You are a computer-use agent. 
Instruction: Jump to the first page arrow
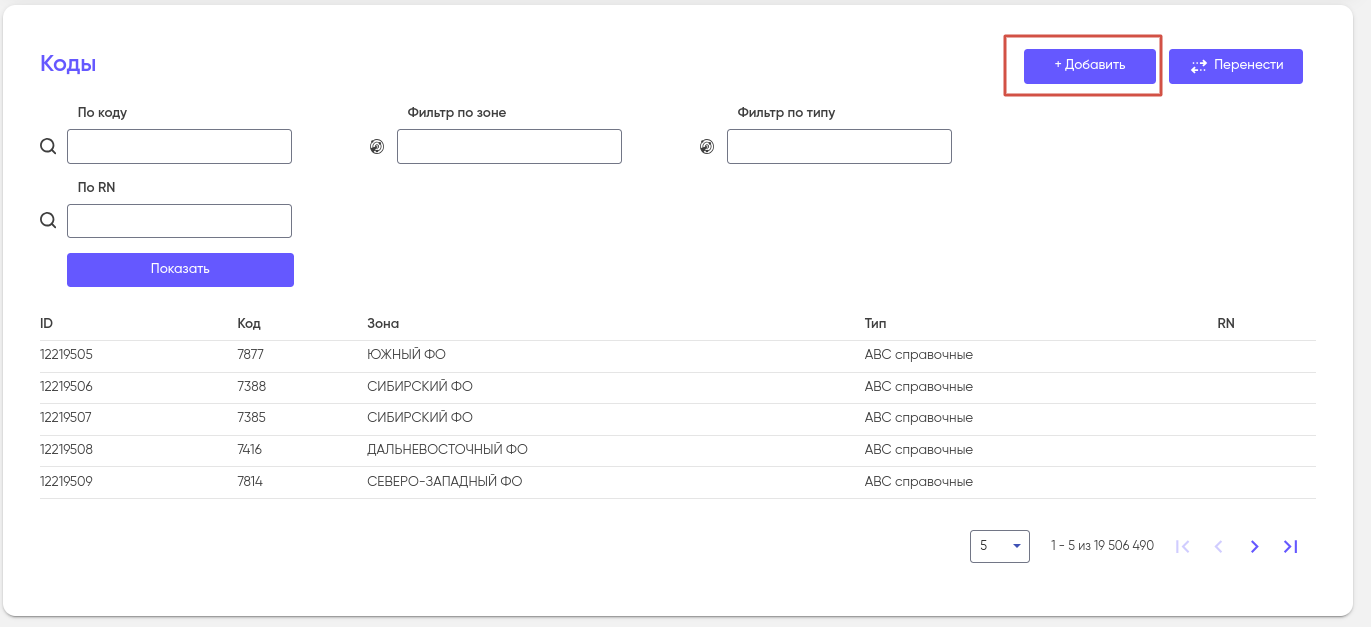[x=1182, y=547]
